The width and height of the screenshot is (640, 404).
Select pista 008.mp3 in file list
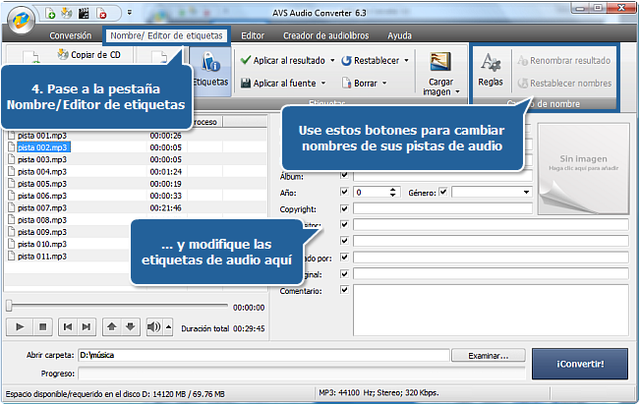(42, 220)
